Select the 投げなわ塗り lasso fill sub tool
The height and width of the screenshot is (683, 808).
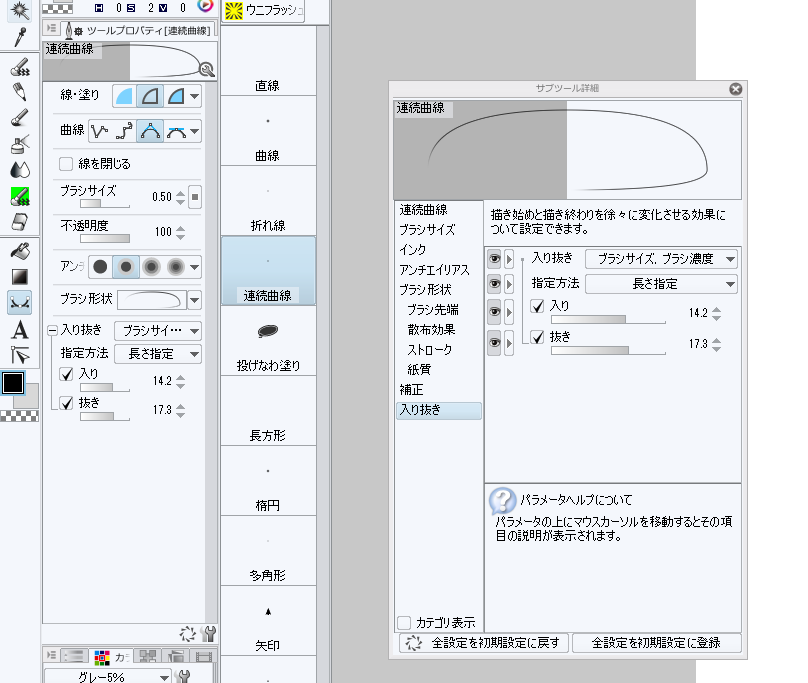pyautogui.click(x=268, y=342)
